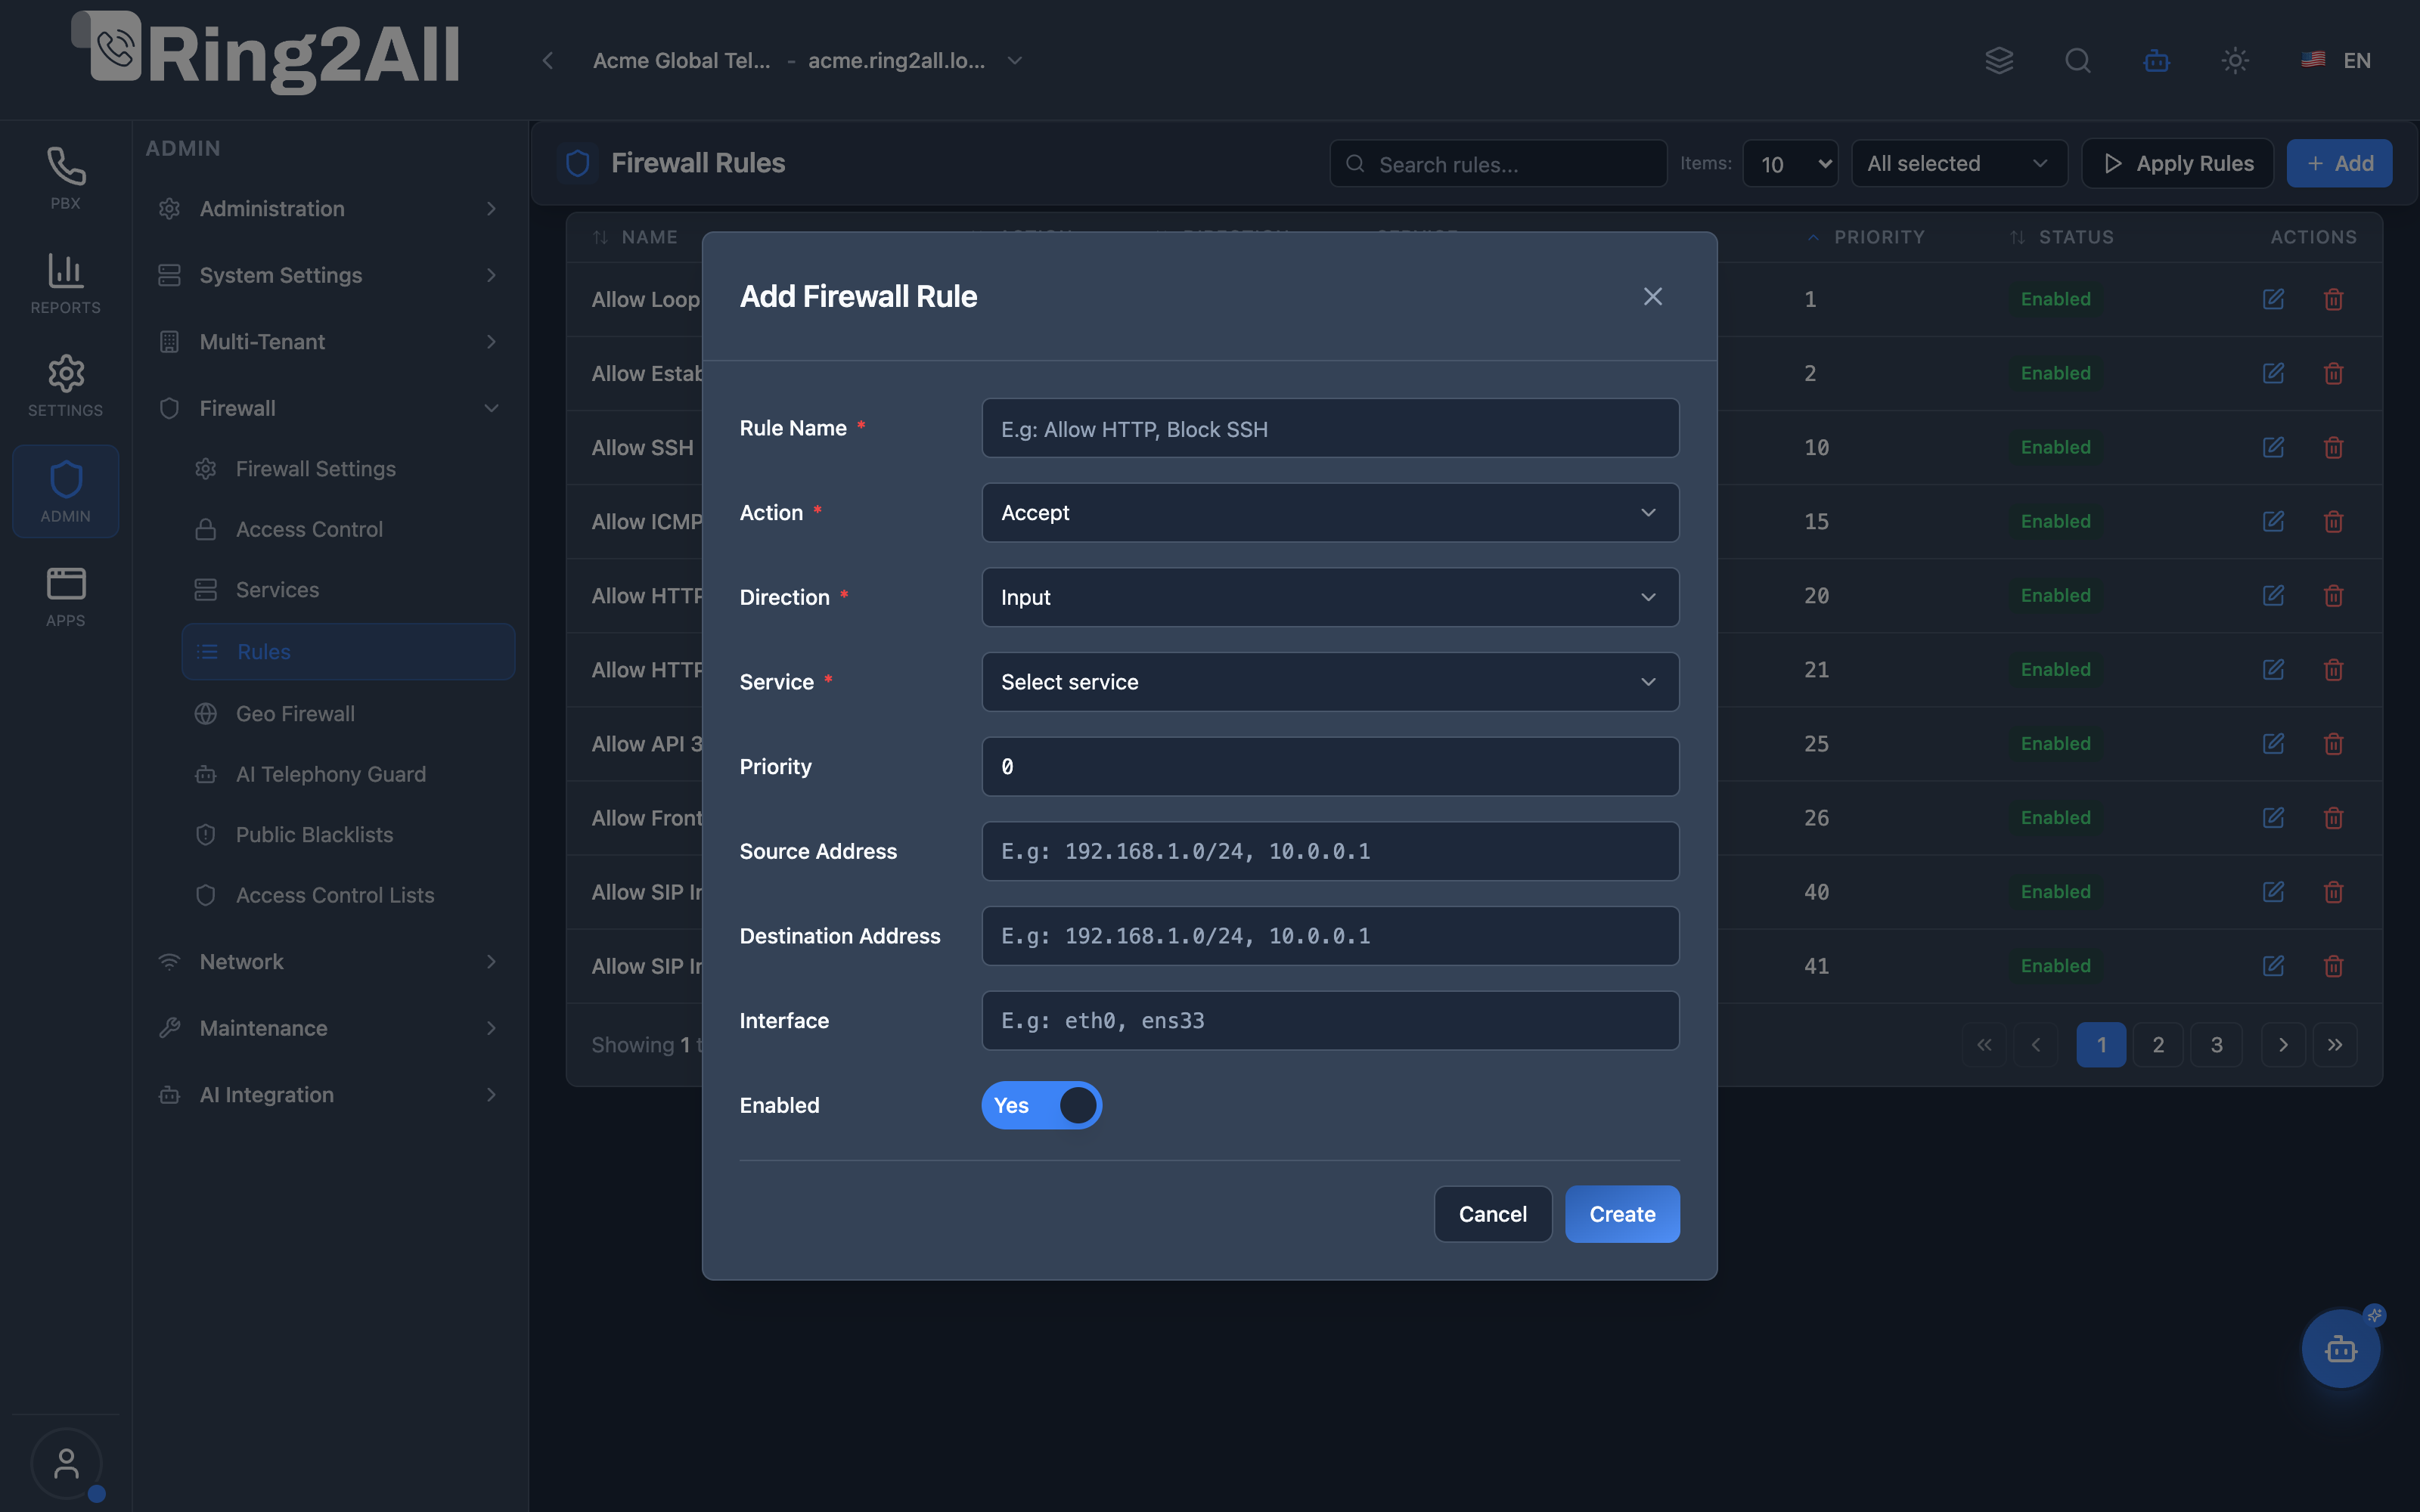Viewport: 2420px width, 1512px height.
Task: Open the Reports section icon
Action: (65, 283)
